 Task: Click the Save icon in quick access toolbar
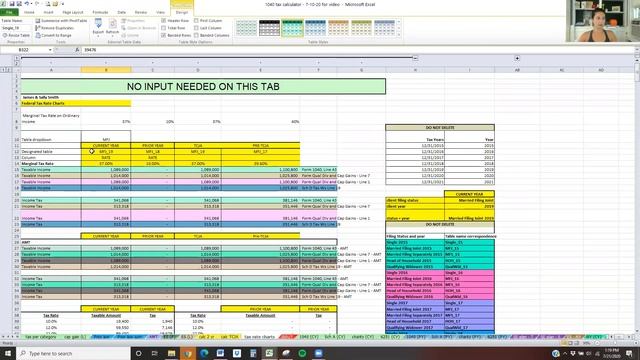click(x=12, y=4)
